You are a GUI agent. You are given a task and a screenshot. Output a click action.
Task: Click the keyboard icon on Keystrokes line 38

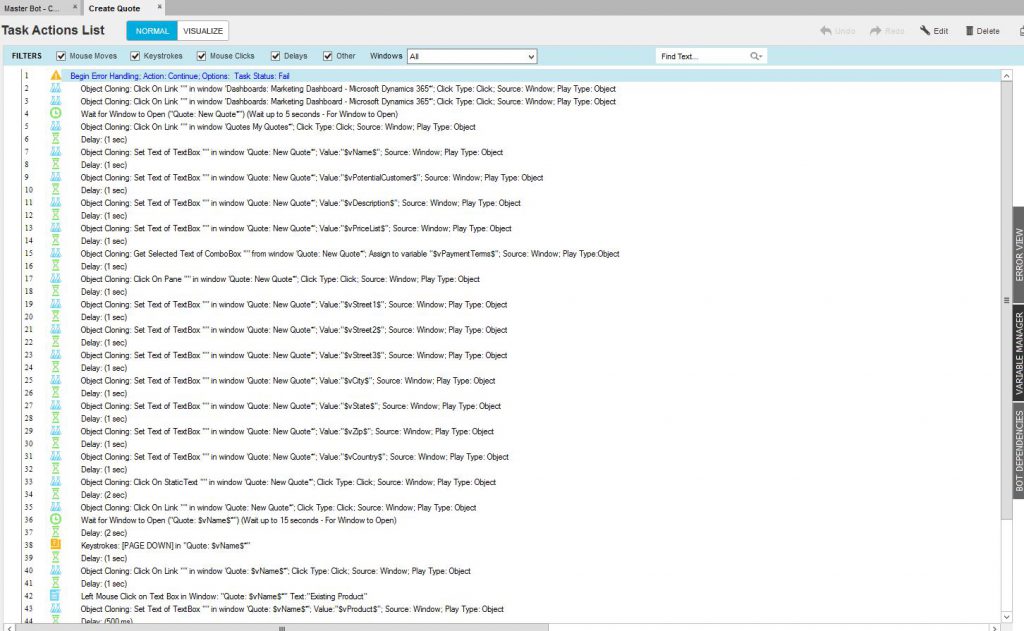(x=56, y=545)
